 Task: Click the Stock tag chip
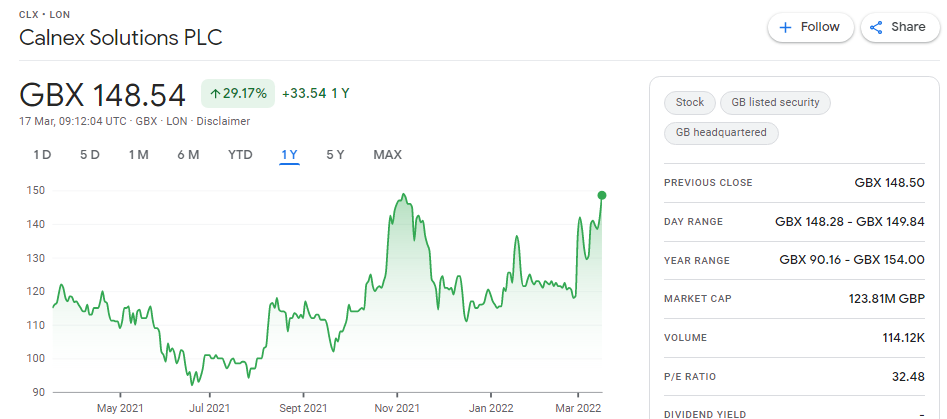tap(690, 103)
